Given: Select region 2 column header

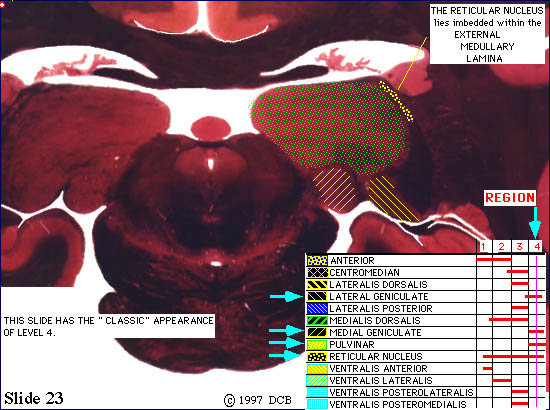Looking at the screenshot, I should (x=502, y=247).
